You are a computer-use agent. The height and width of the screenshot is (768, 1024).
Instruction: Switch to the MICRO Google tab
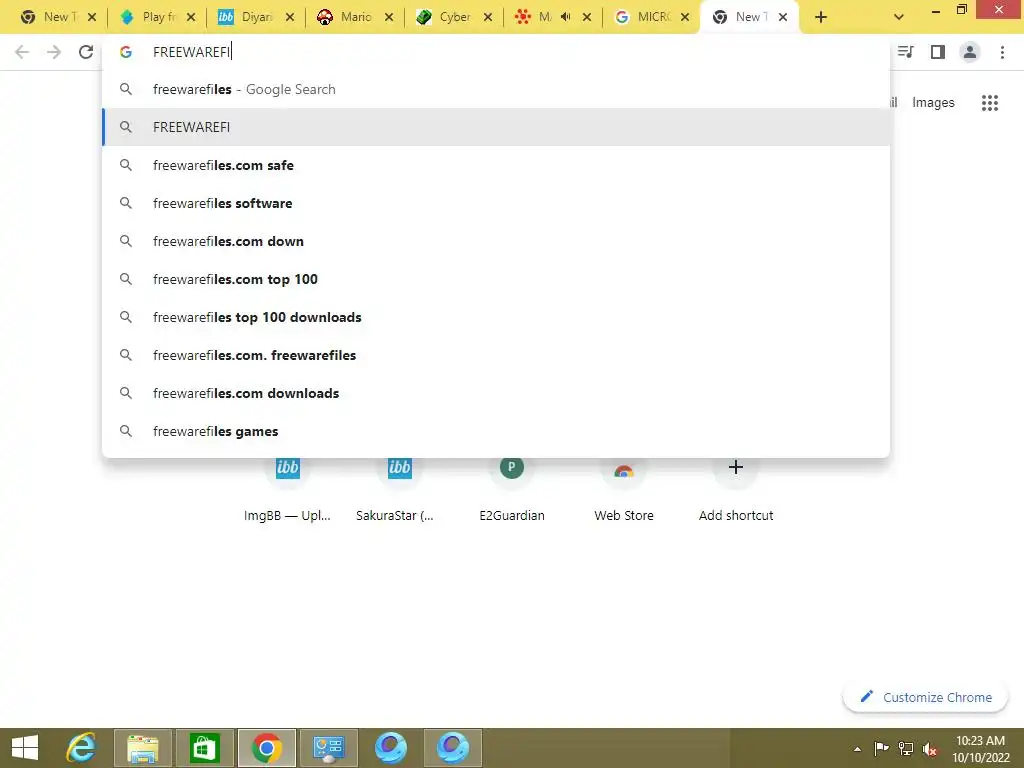(x=651, y=17)
